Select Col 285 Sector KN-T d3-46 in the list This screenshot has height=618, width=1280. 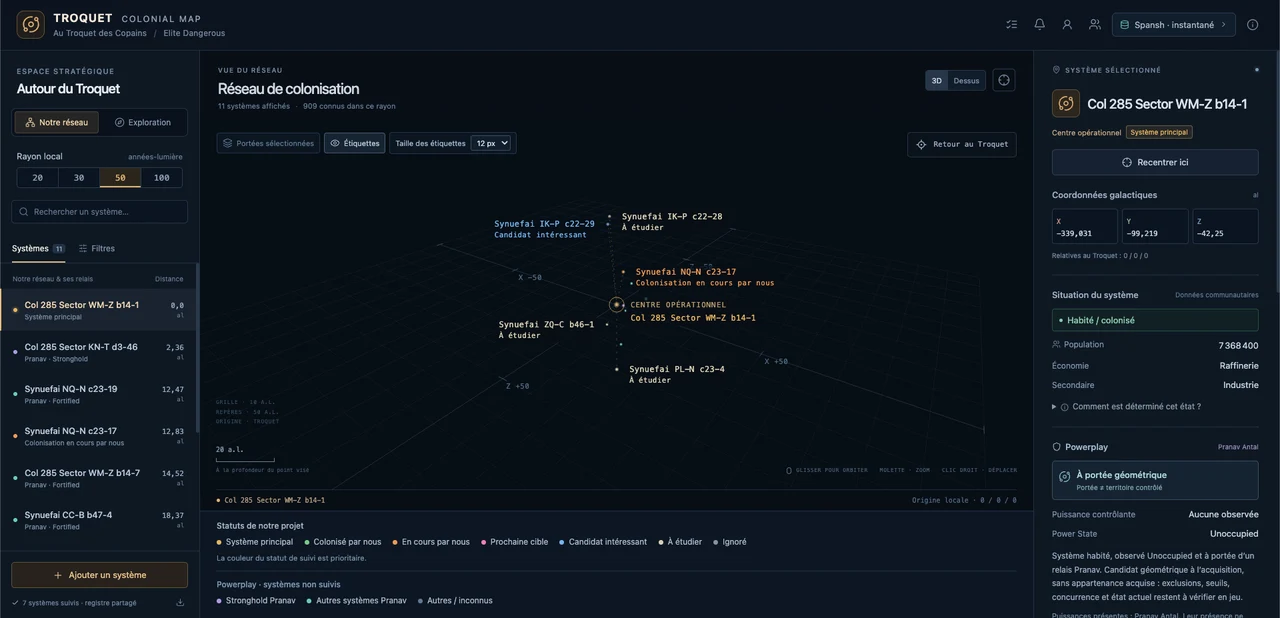(x=99, y=352)
